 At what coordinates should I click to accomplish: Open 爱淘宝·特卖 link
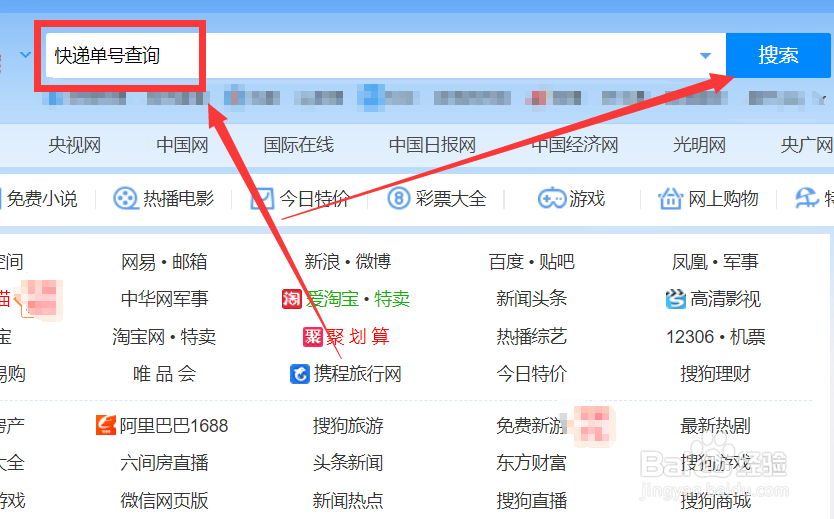tap(357, 299)
